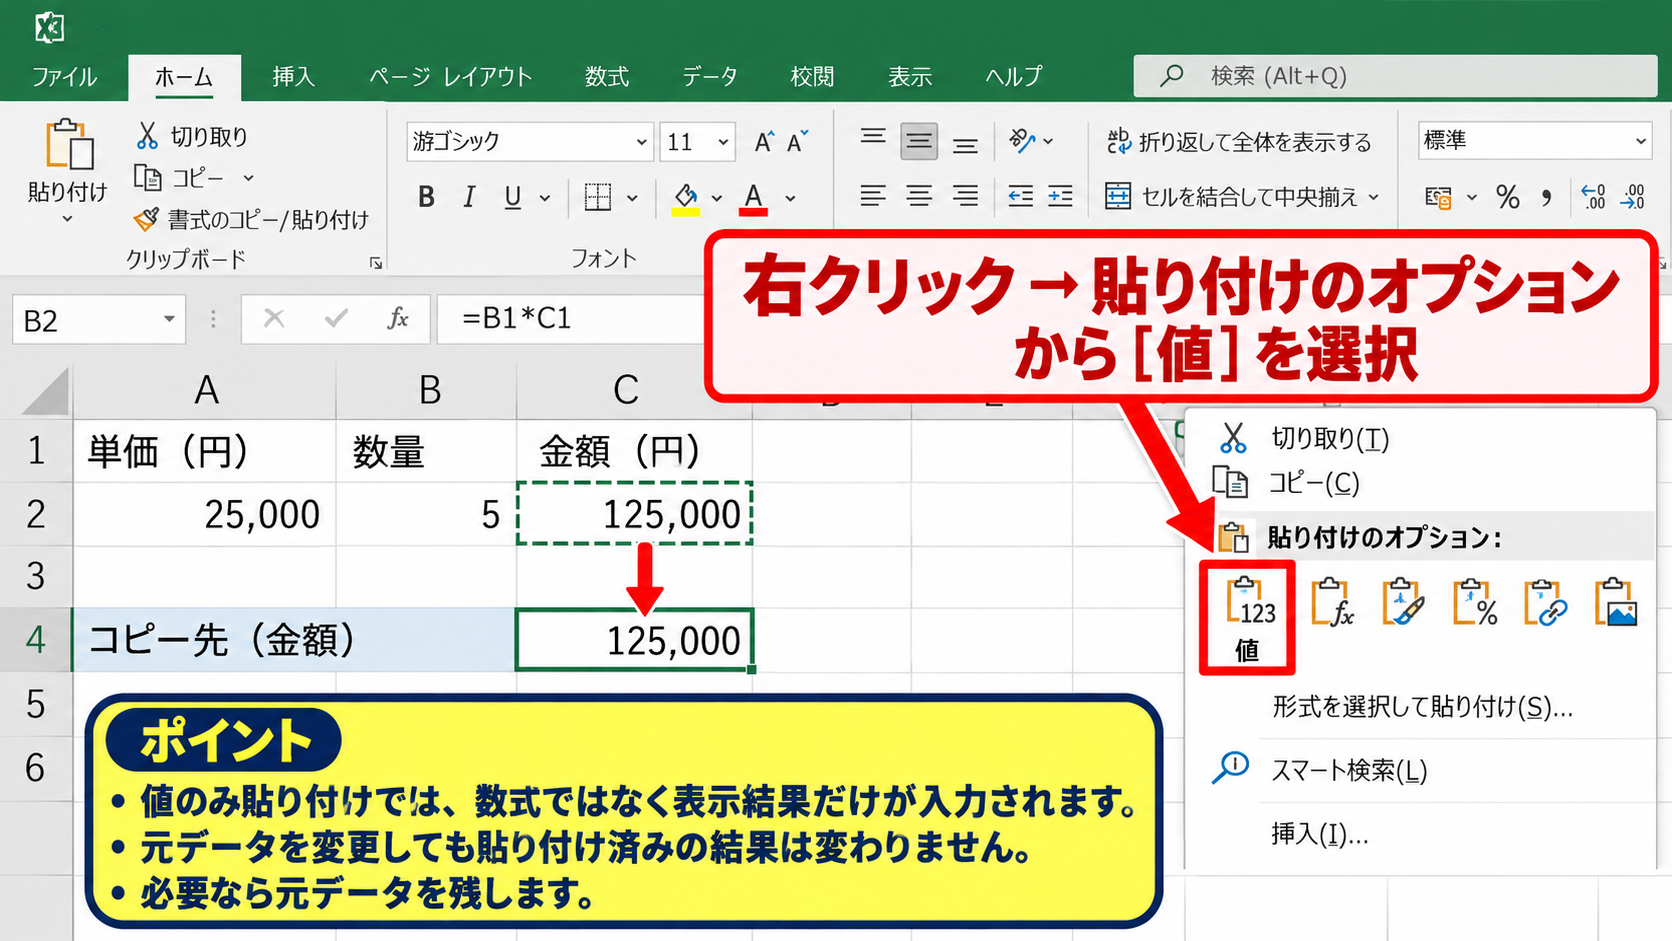
Task: Click the Insert Function fx button
Action: coord(398,319)
